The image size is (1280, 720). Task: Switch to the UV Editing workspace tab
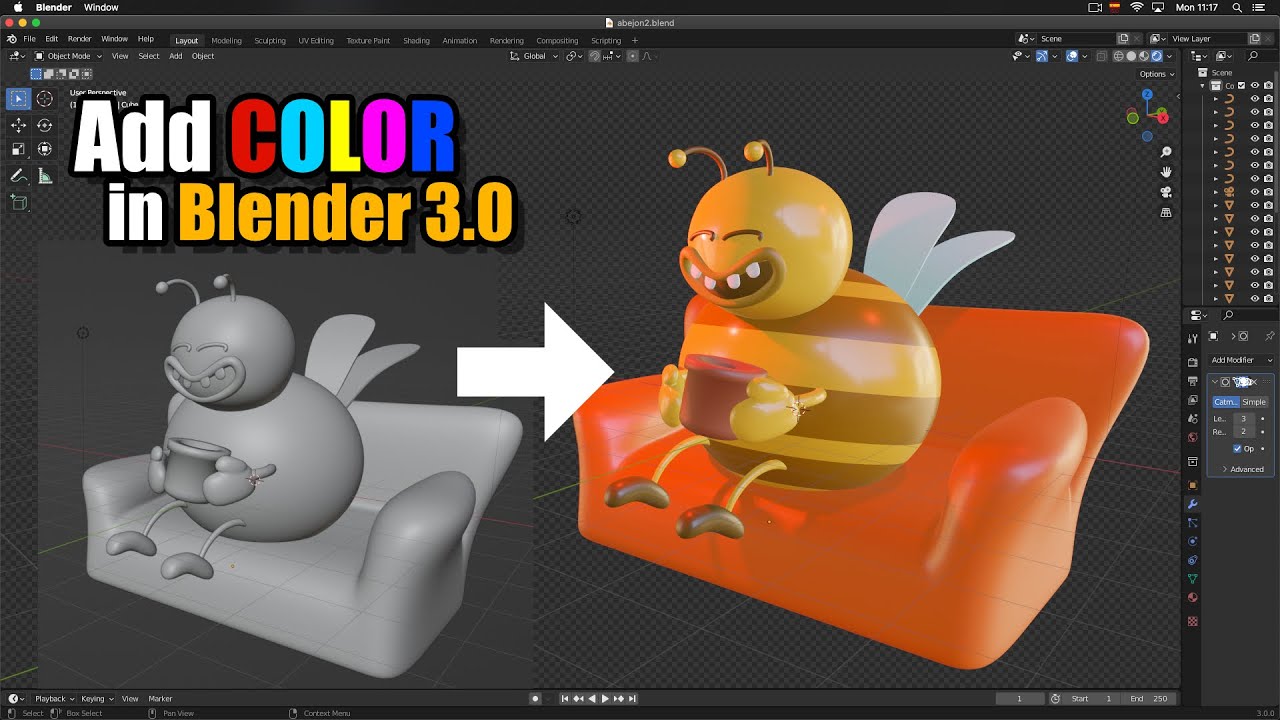[316, 41]
